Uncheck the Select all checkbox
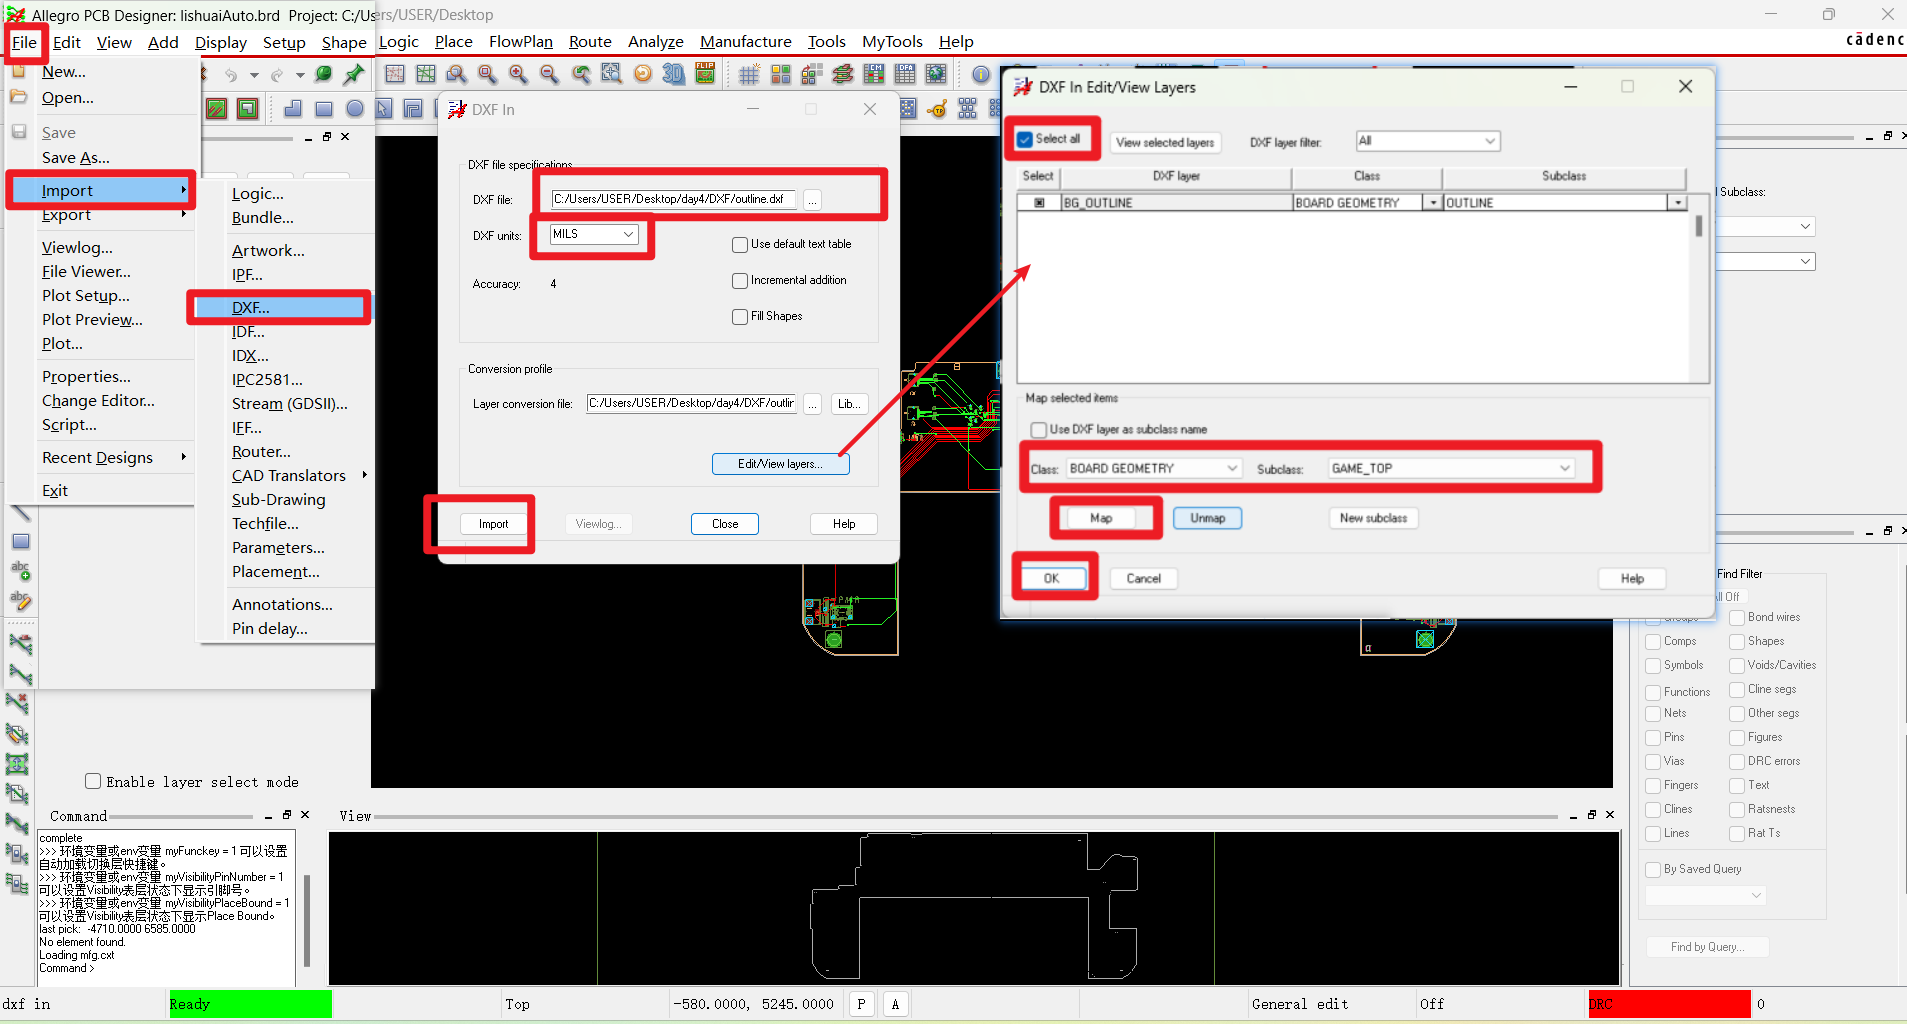The image size is (1907, 1024). point(1025,139)
